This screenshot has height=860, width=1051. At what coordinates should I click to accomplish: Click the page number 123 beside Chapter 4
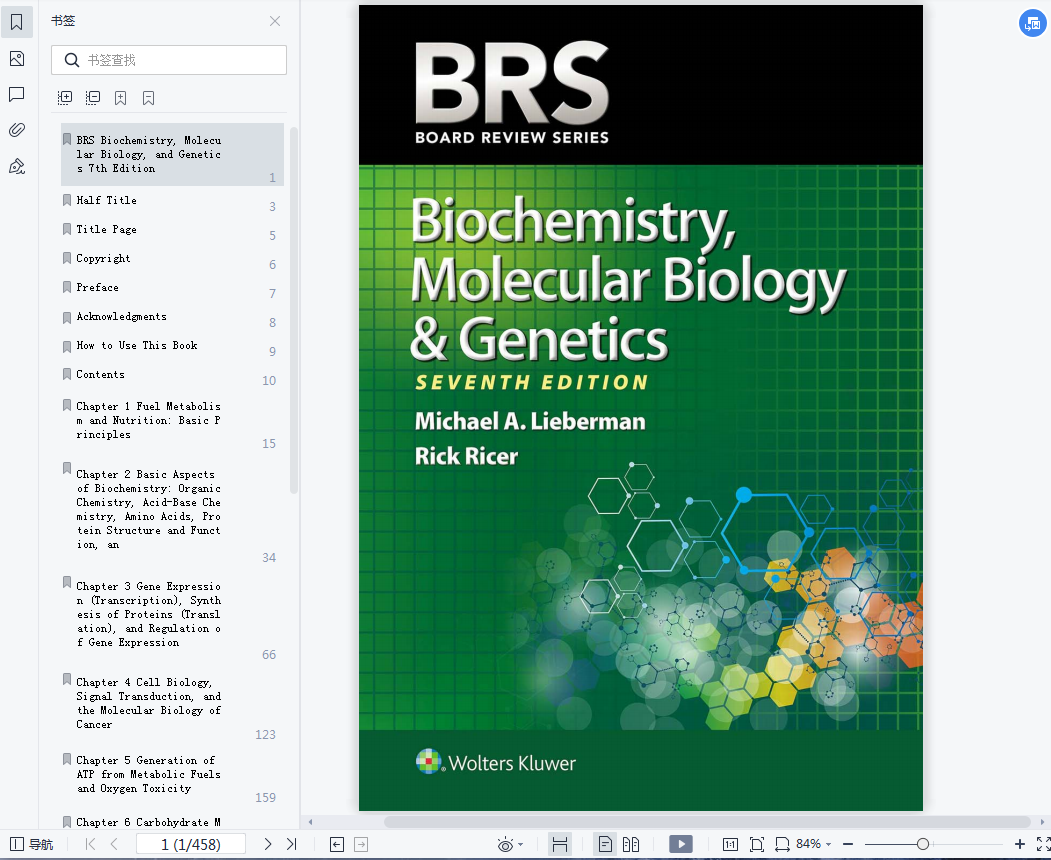(265, 735)
